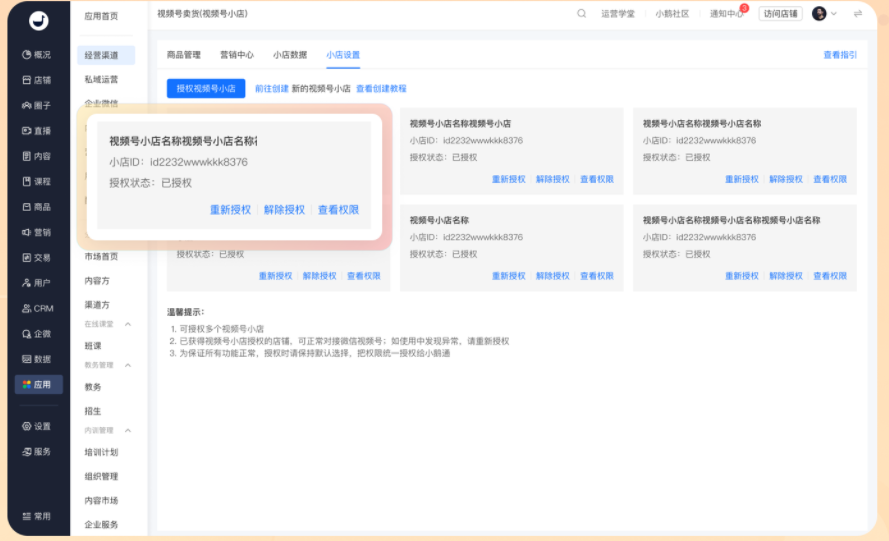Open 渠道方 menu item
Viewport: 889px width, 541px height.
point(97,305)
